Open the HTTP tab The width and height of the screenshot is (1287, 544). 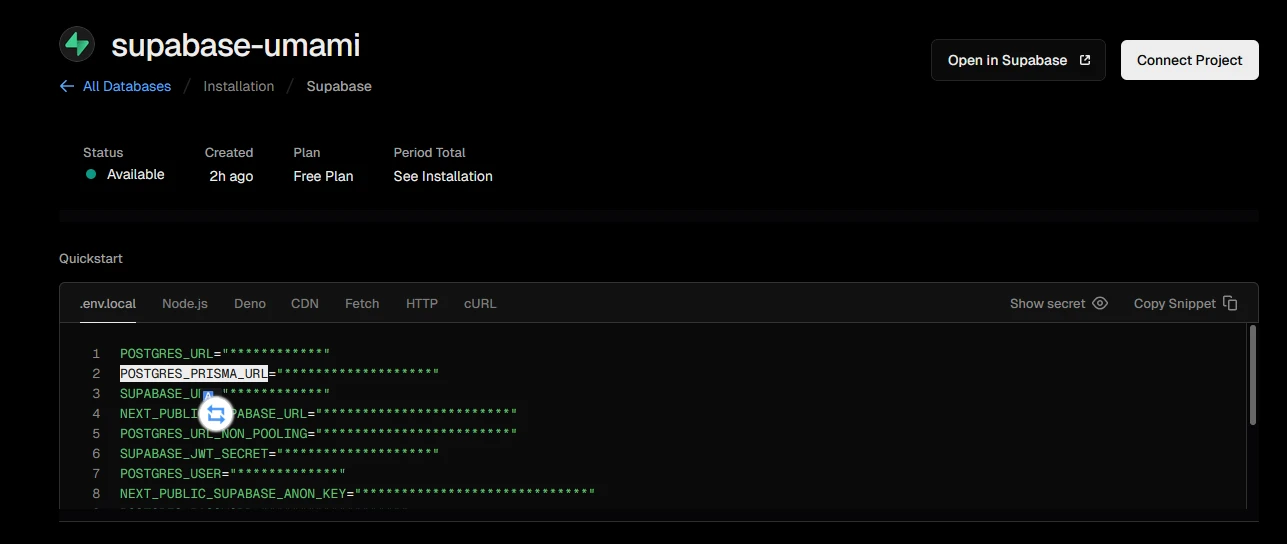pos(422,303)
